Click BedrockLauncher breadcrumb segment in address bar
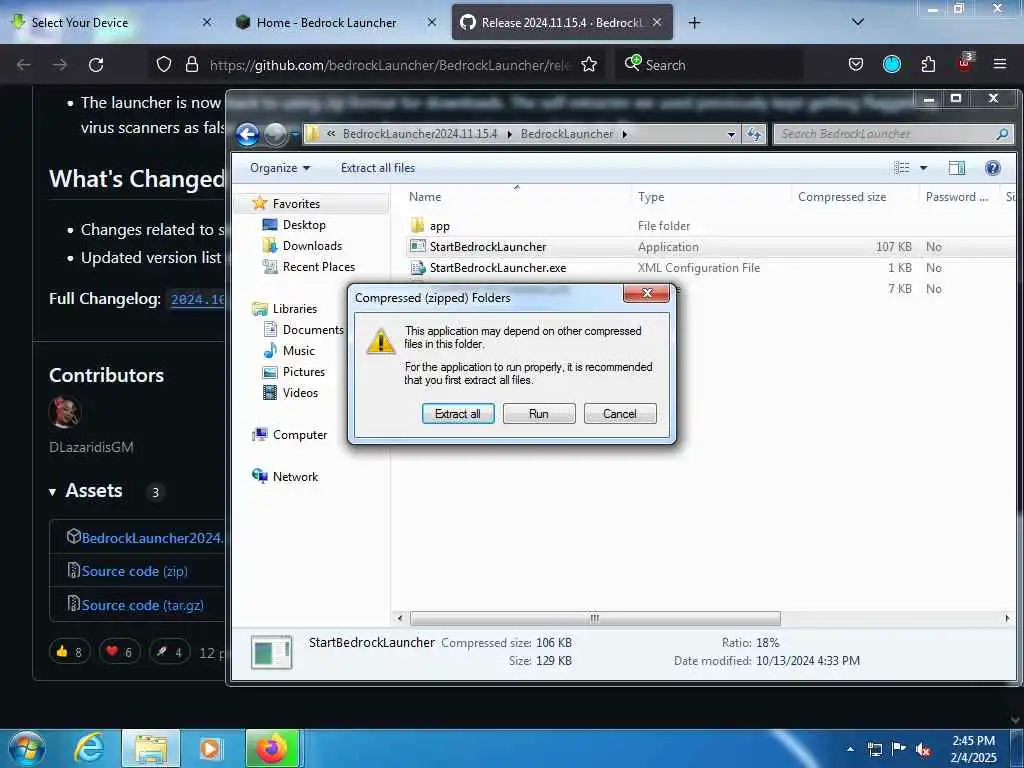Image resolution: width=1024 pixels, height=768 pixels. (x=567, y=134)
